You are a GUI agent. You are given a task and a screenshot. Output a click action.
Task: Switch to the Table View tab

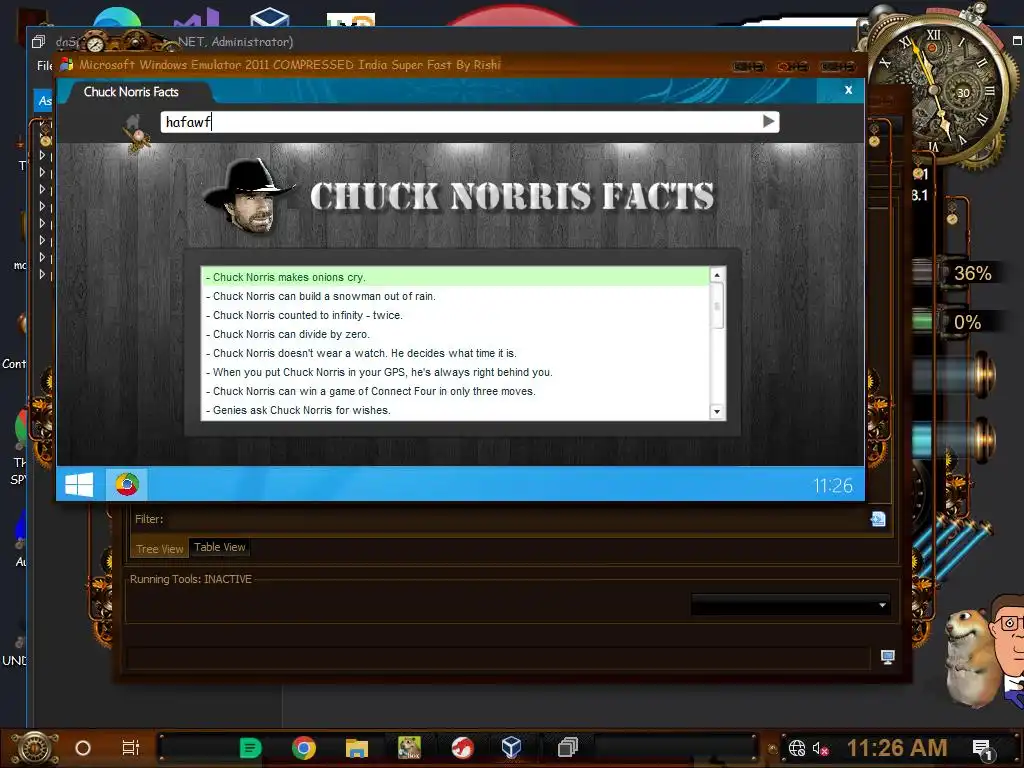pos(219,547)
